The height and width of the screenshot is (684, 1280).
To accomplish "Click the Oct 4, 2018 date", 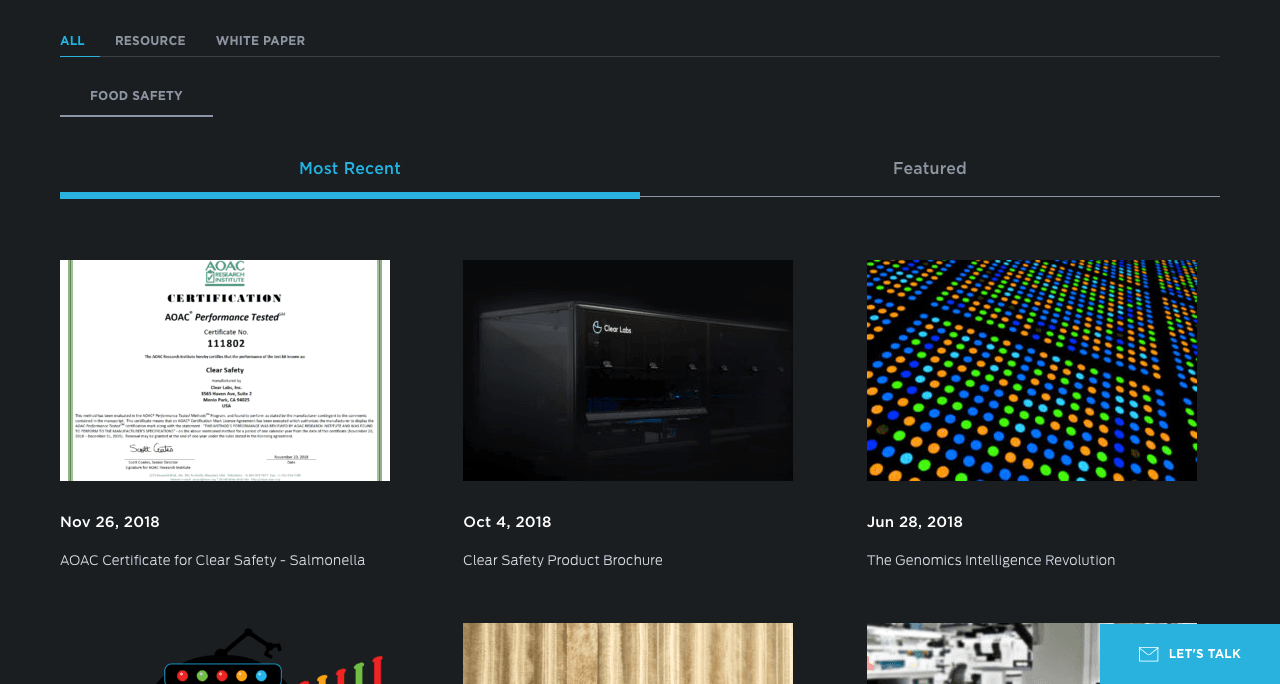I will 507,522.
